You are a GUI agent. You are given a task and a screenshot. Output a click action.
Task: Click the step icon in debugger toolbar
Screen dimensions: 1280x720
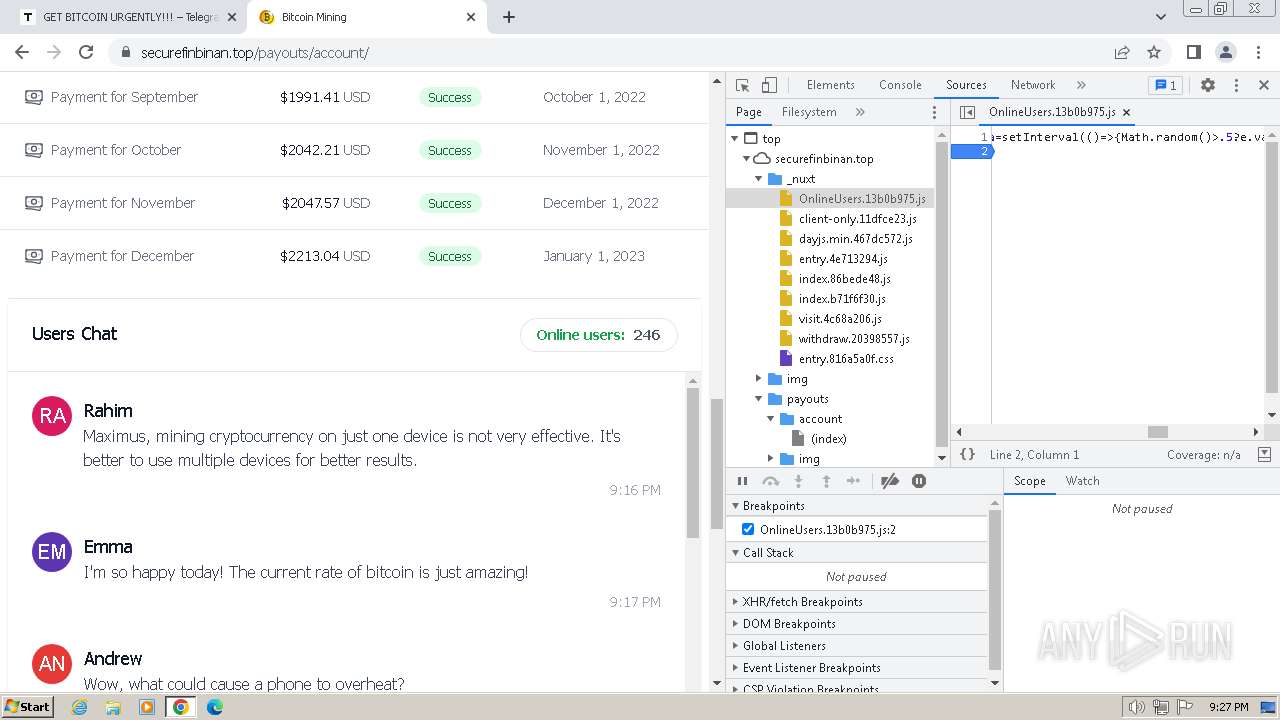[853, 481]
